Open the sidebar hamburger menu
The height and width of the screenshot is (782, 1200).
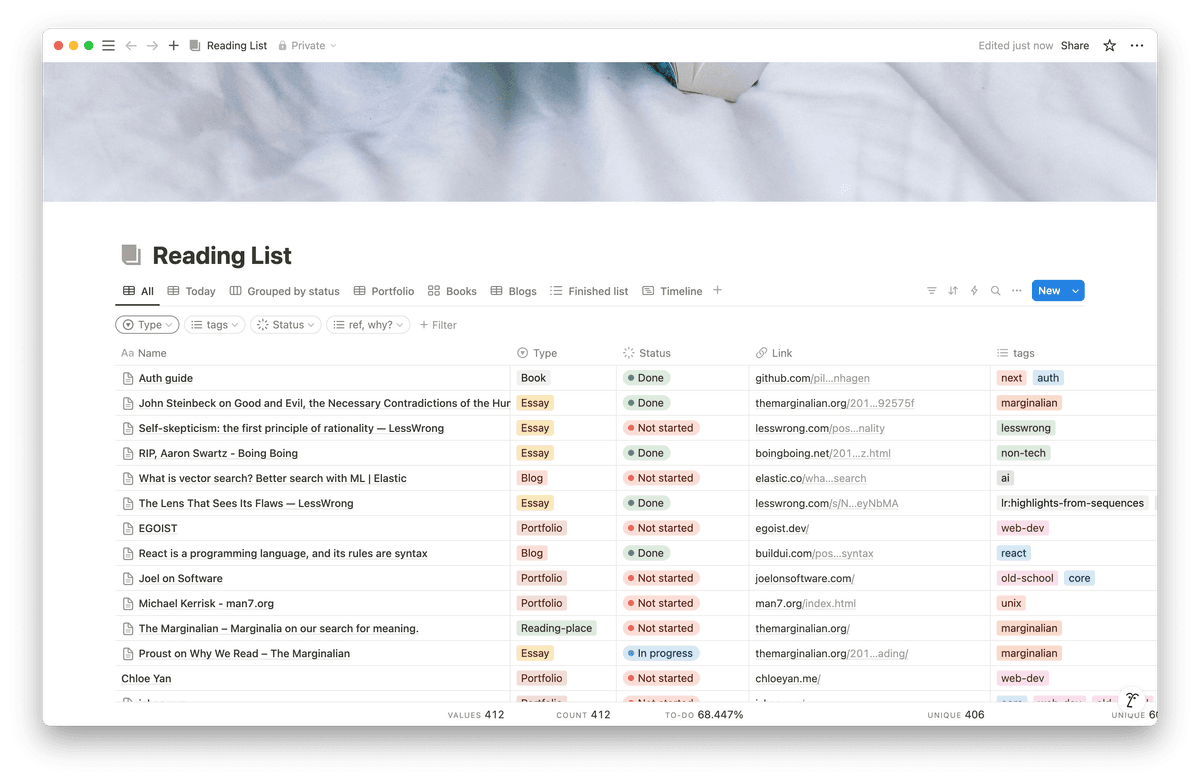pos(108,46)
